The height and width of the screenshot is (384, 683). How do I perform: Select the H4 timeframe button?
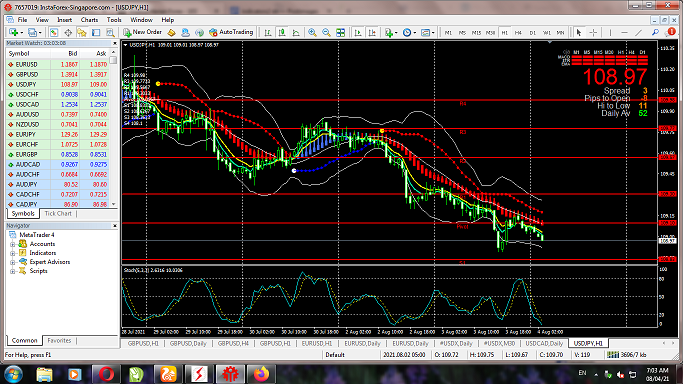[x=518, y=33]
